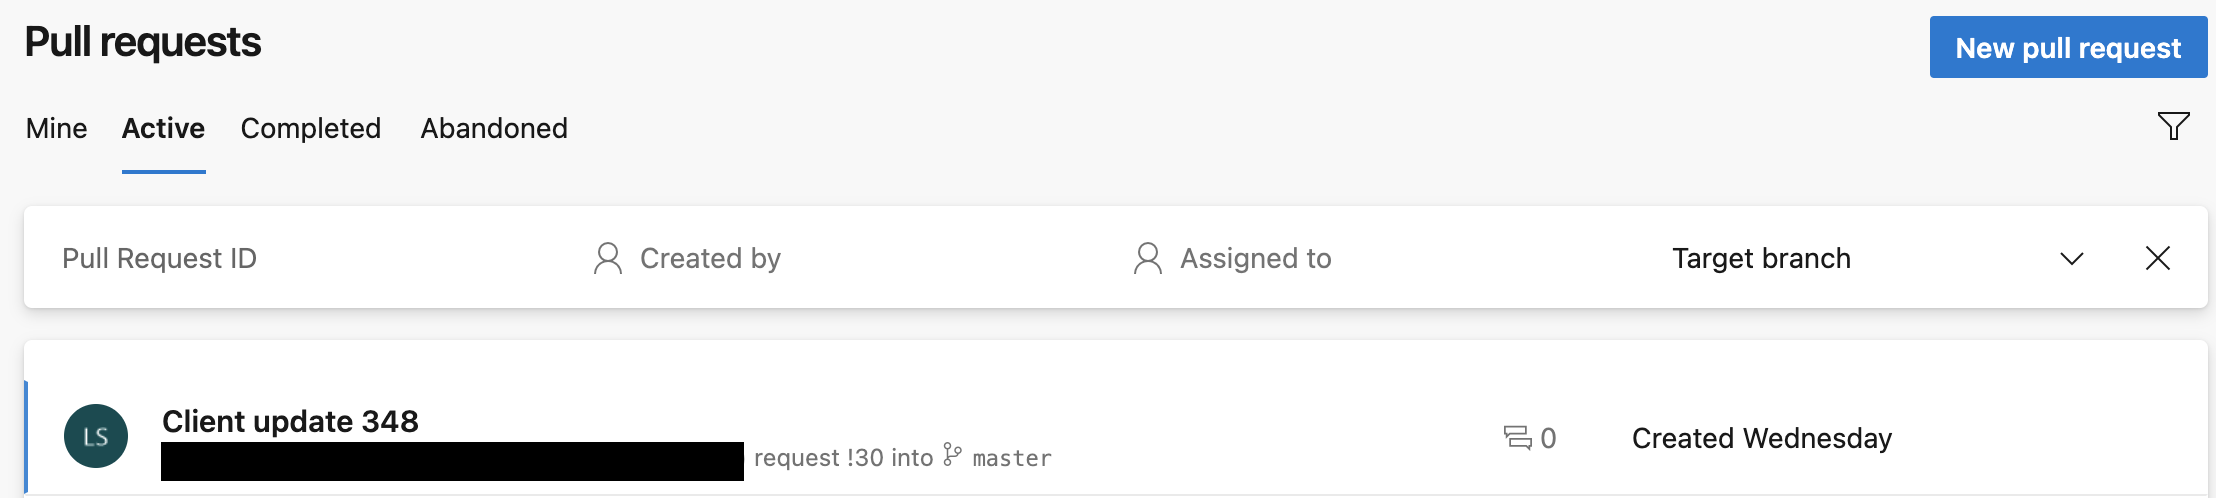Click the LS user avatar
Screen dimensions: 2216x498
point(96,436)
